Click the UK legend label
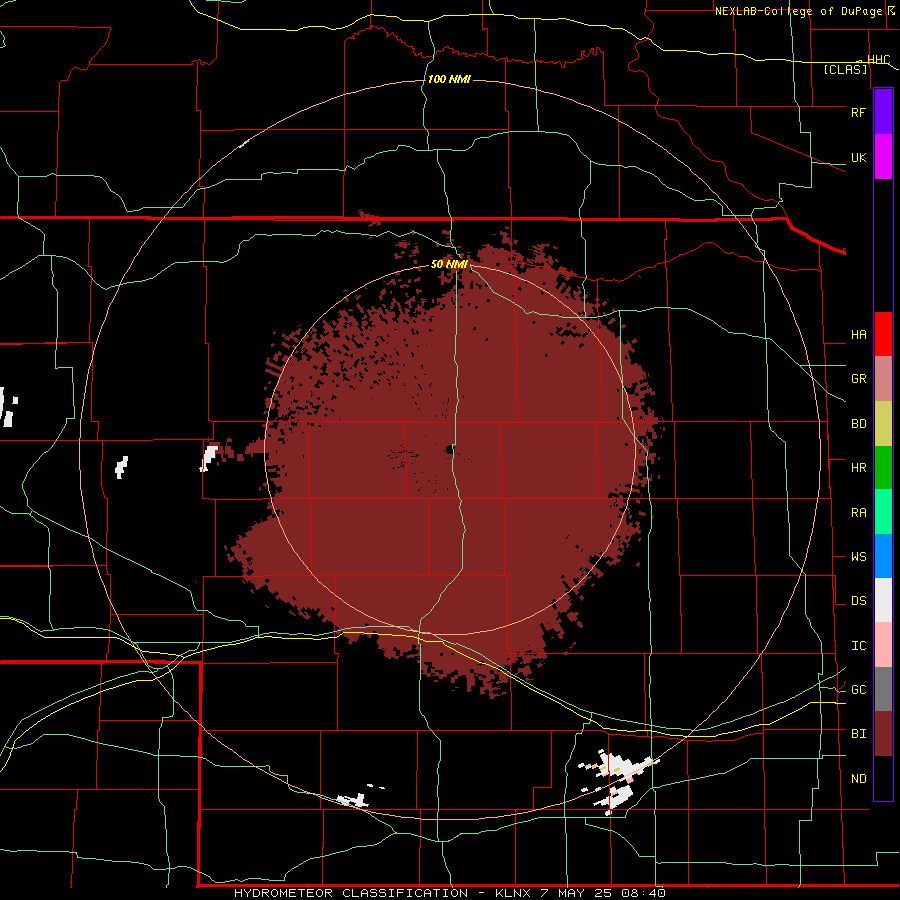Image resolution: width=900 pixels, height=900 pixels. pyautogui.click(x=858, y=158)
